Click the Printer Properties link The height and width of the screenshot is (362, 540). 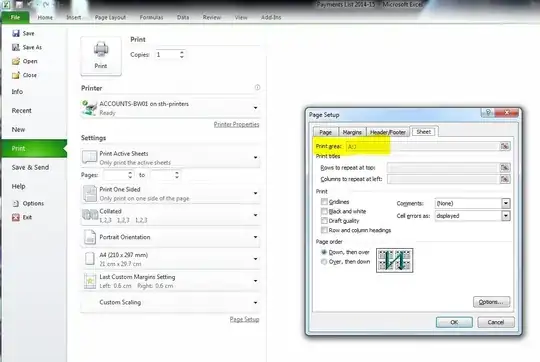click(236, 124)
